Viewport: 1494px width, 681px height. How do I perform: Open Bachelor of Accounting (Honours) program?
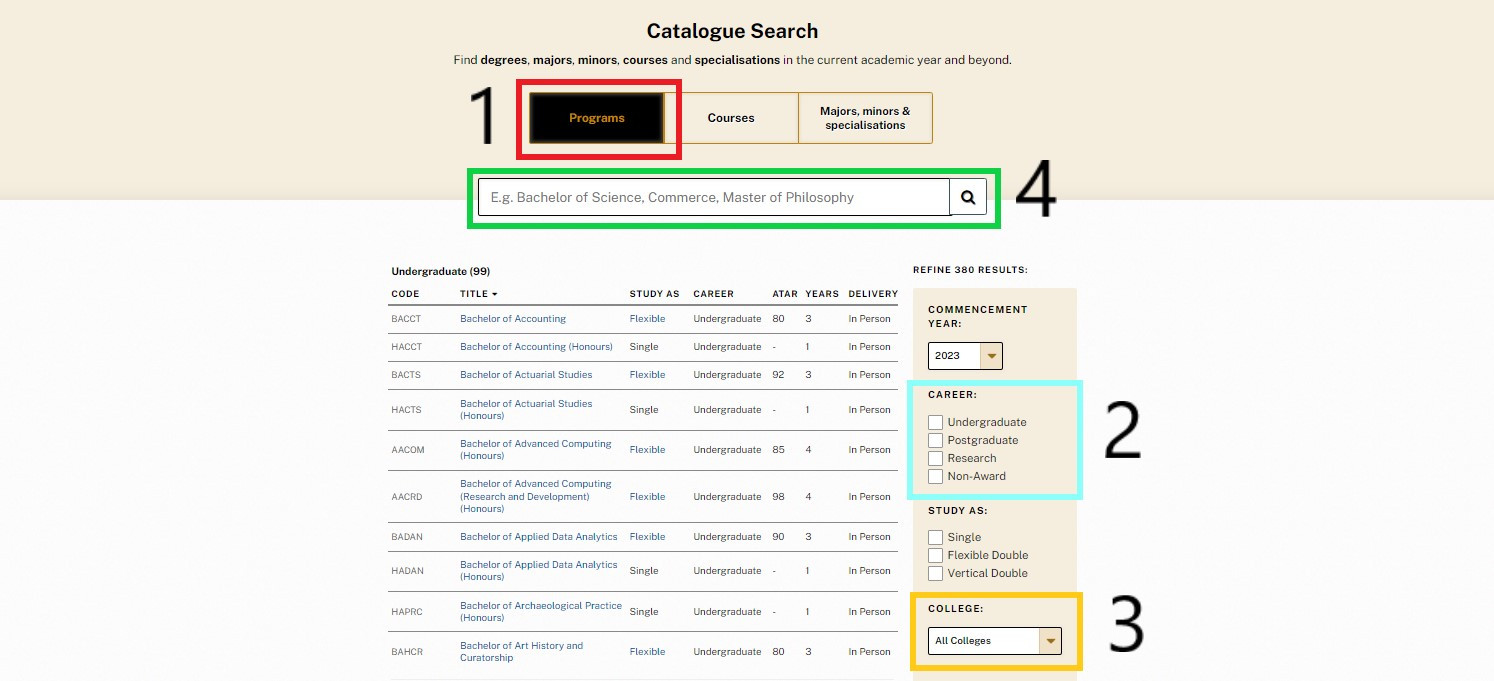tap(536, 347)
